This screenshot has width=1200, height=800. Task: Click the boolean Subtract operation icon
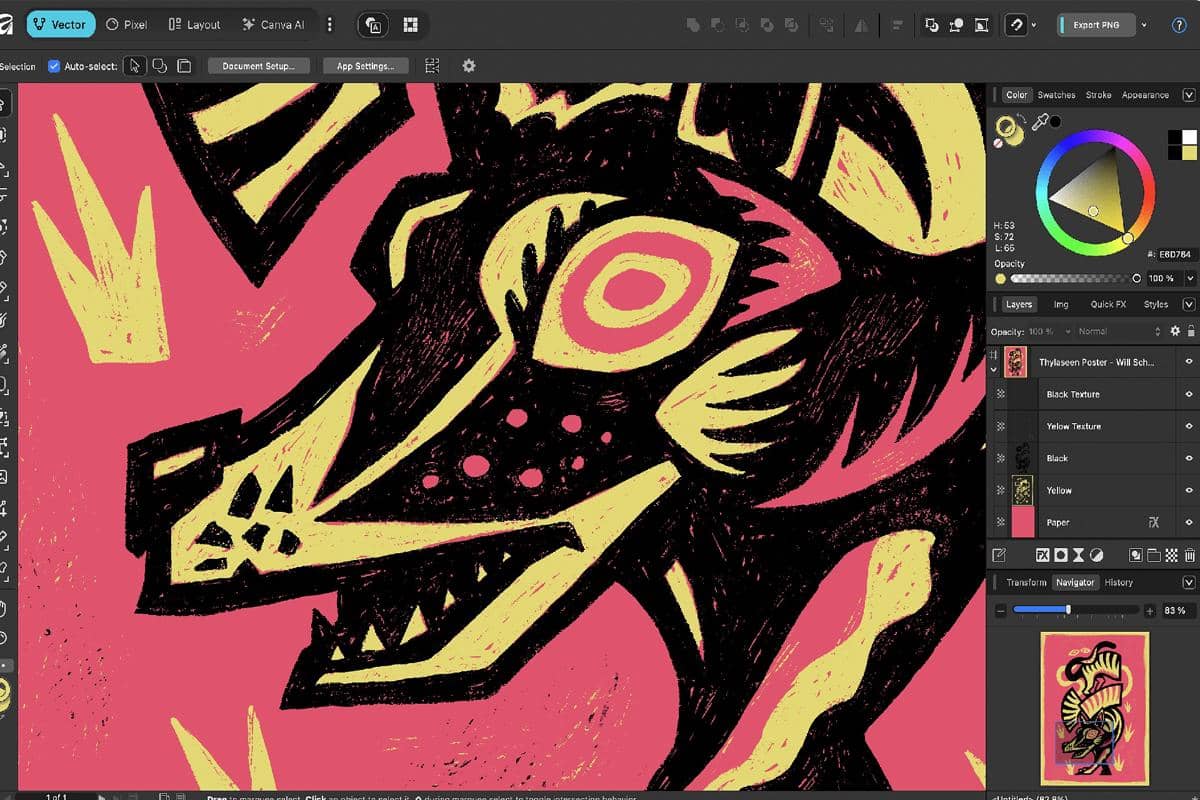tap(716, 25)
